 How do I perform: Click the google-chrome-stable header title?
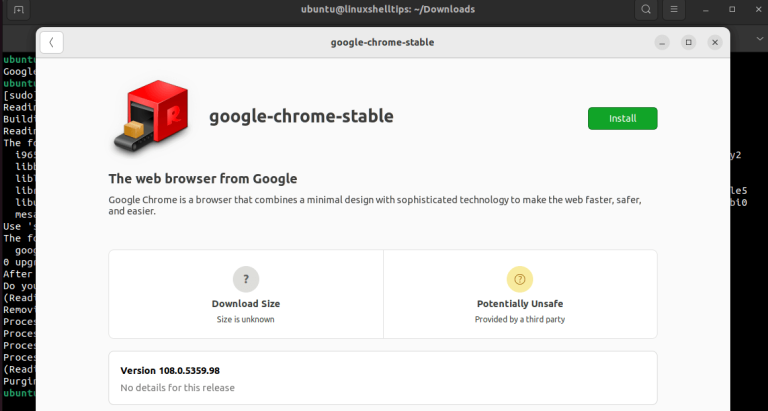(x=382, y=42)
